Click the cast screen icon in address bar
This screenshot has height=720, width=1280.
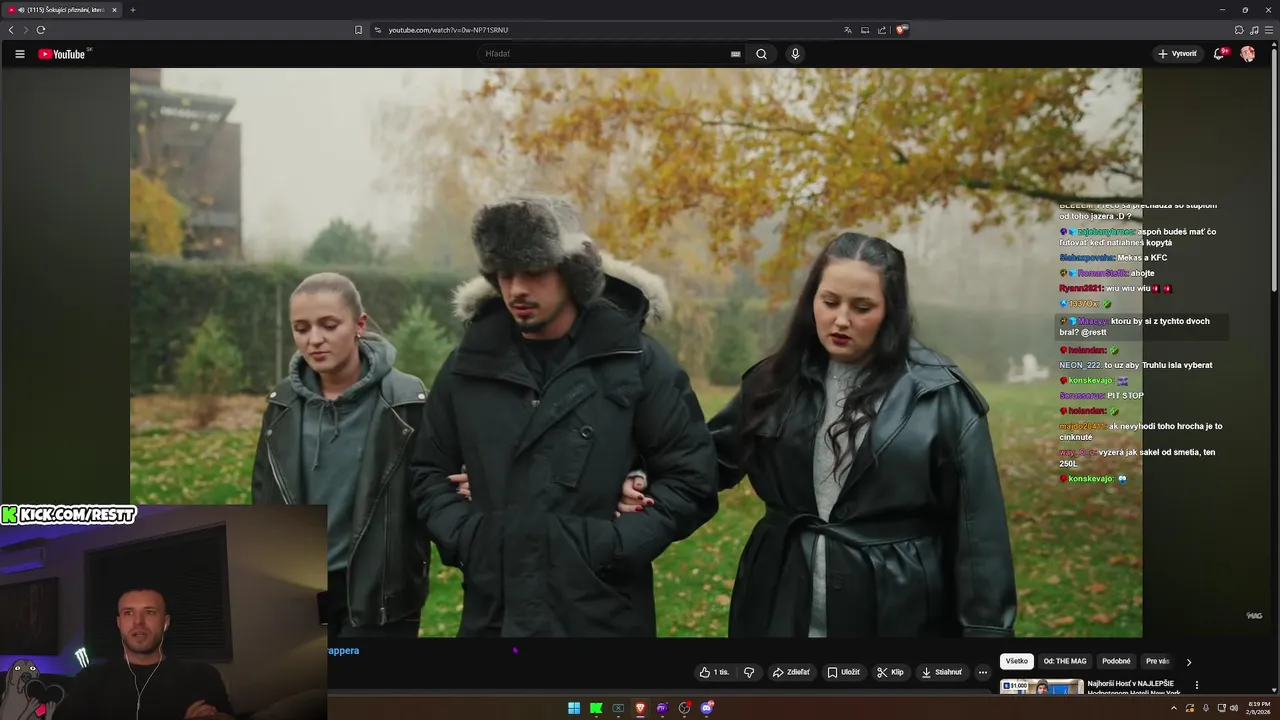pos(865,30)
